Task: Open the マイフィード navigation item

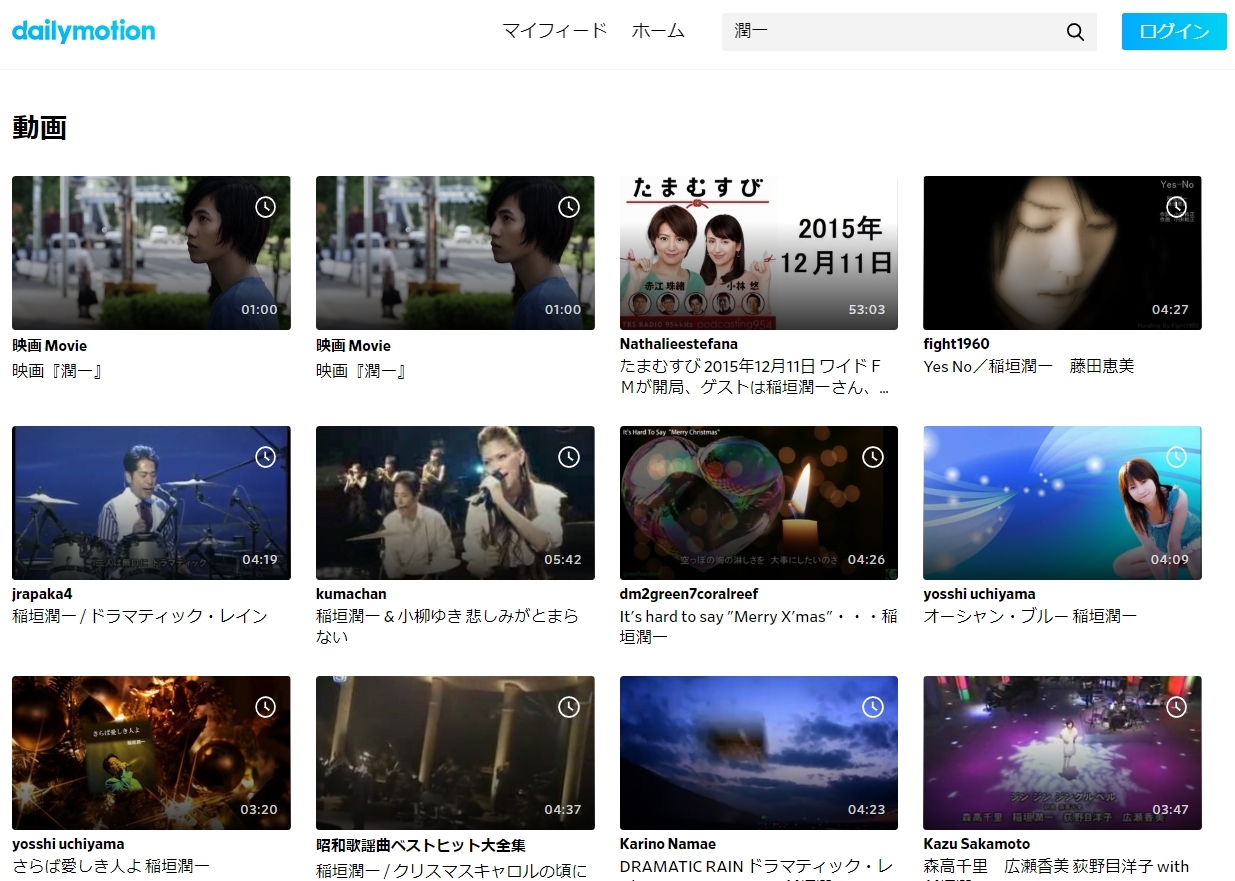Action: coord(555,31)
